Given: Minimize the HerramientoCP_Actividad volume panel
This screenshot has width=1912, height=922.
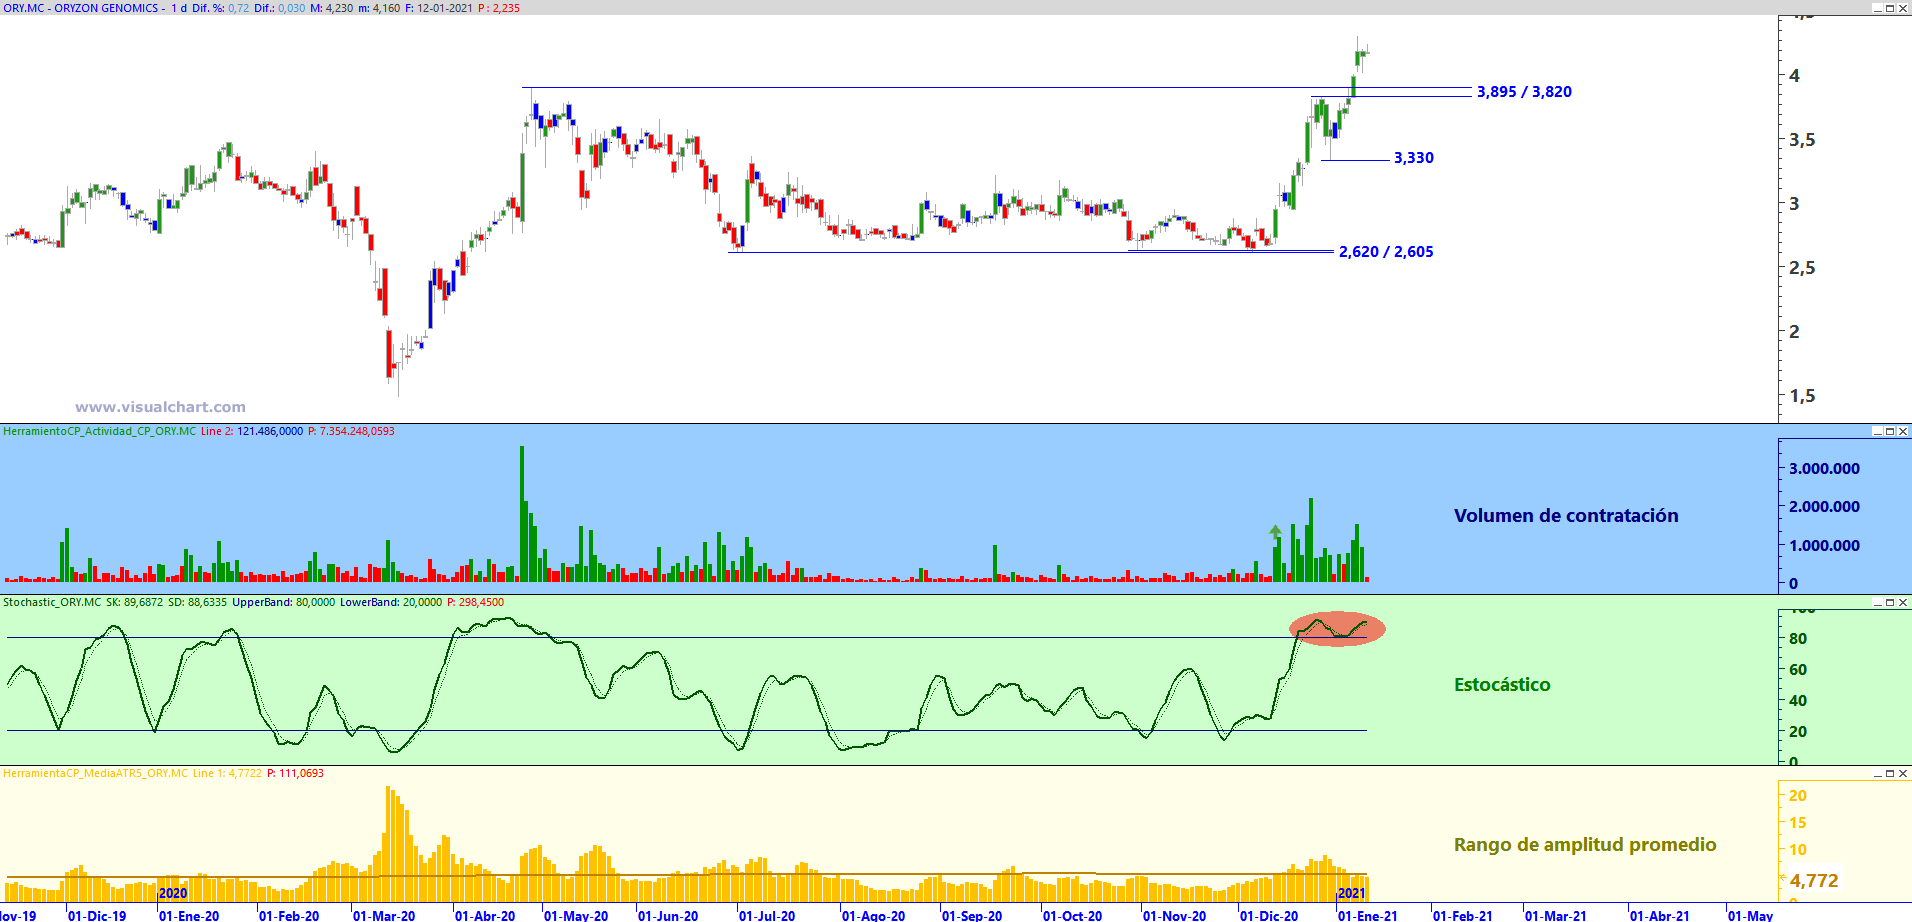Looking at the screenshot, I should coord(1877,432).
